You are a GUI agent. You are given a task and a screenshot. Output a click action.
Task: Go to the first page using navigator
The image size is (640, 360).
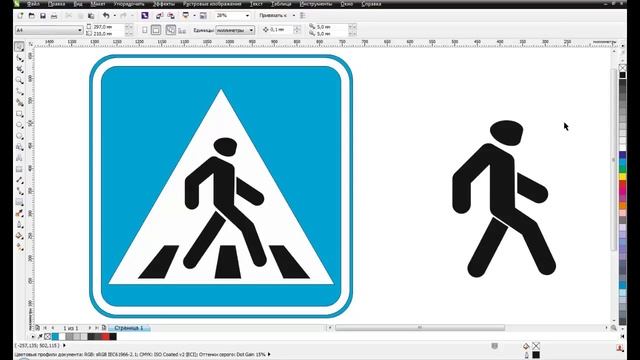click(45, 328)
